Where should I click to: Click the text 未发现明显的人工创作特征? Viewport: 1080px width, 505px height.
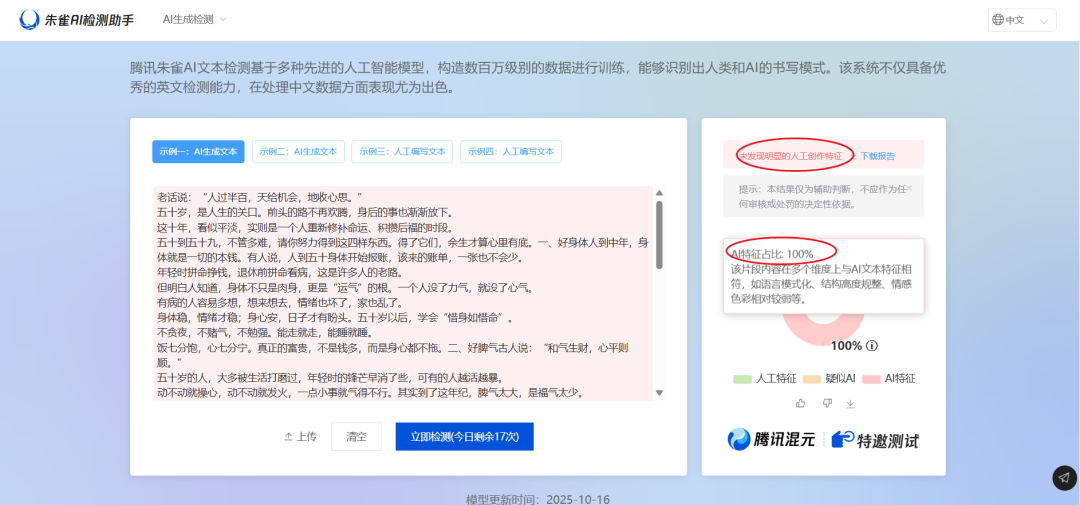[791, 156]
